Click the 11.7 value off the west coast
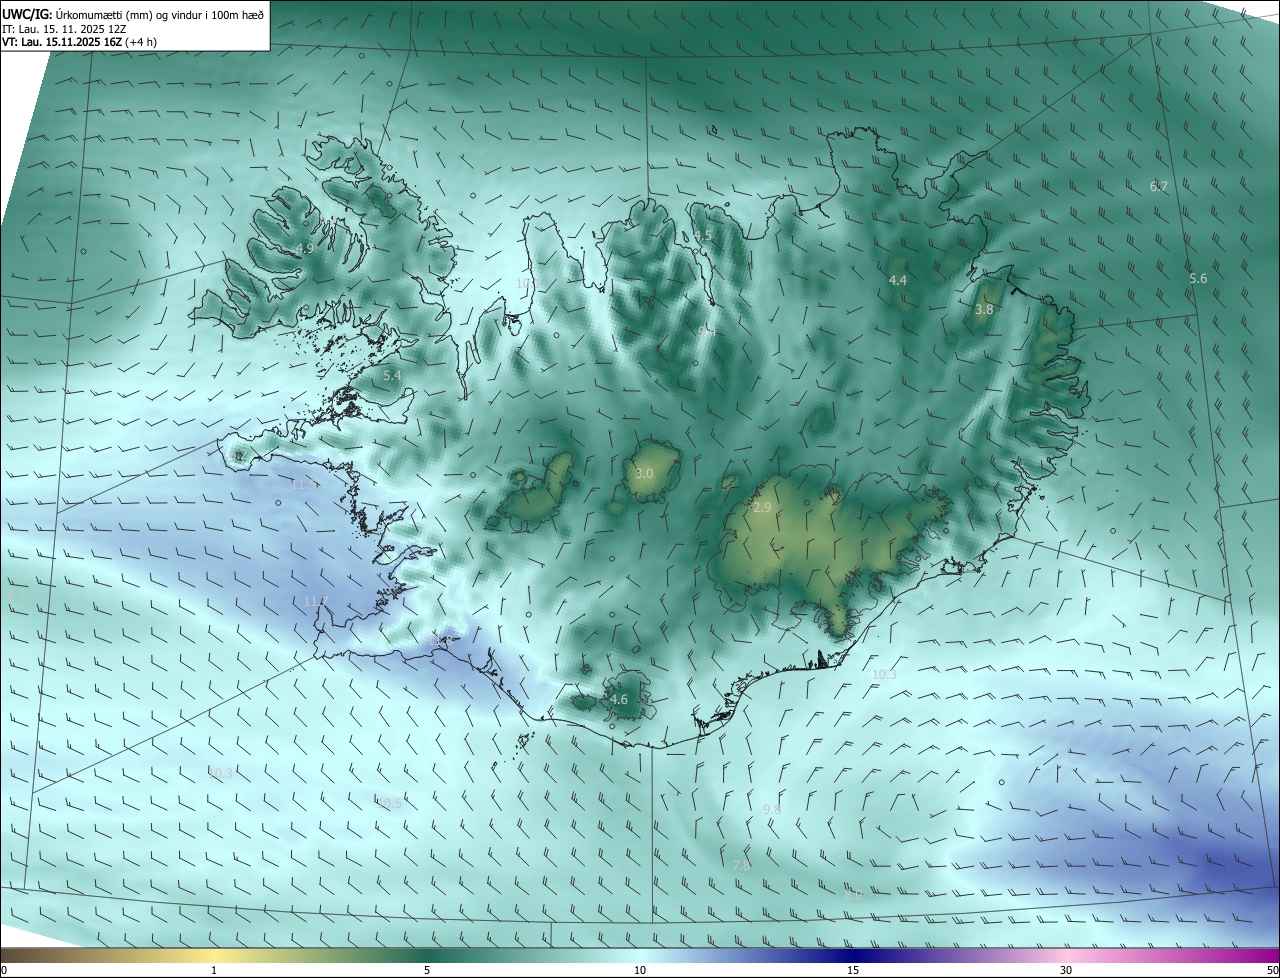Screen dimensions: 1280x978 coord(315,601)
